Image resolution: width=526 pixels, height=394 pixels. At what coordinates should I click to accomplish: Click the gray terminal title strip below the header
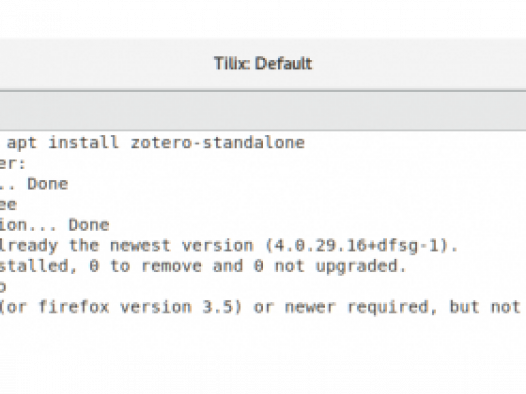point(263,111)
